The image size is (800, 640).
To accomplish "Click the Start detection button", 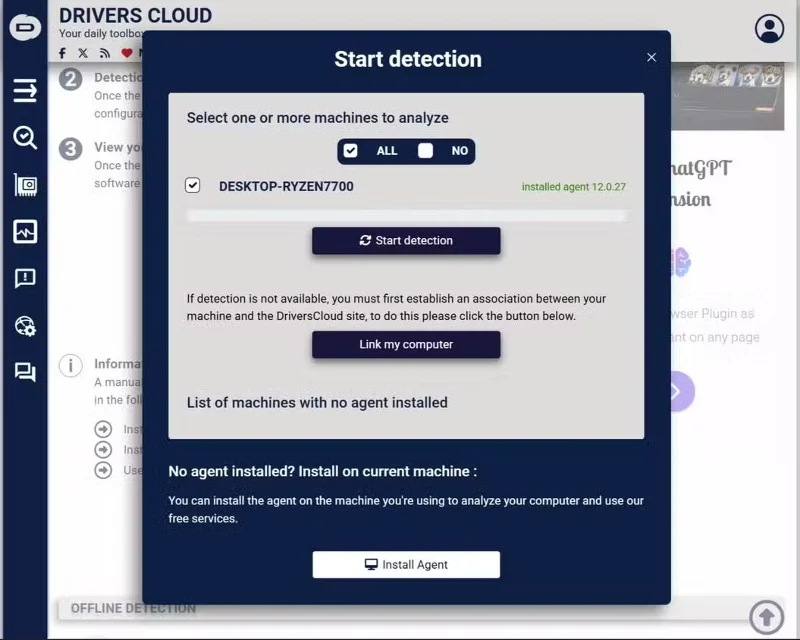I will click(x=406, y=240).
